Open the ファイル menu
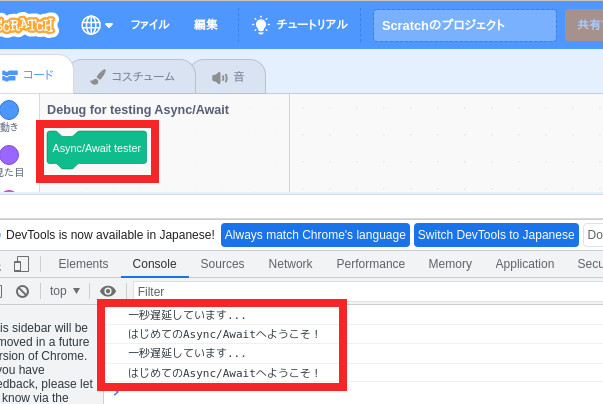Screen dimensions: 603x404 [x=150, y=25]
